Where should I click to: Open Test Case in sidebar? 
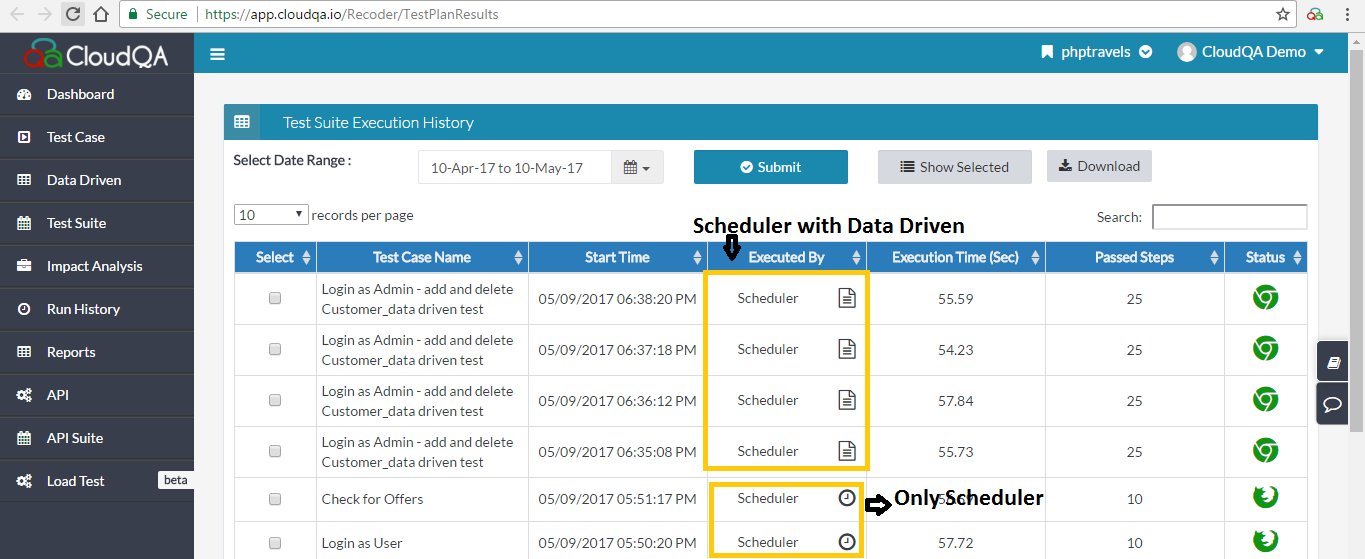click(x=97, y=137)
